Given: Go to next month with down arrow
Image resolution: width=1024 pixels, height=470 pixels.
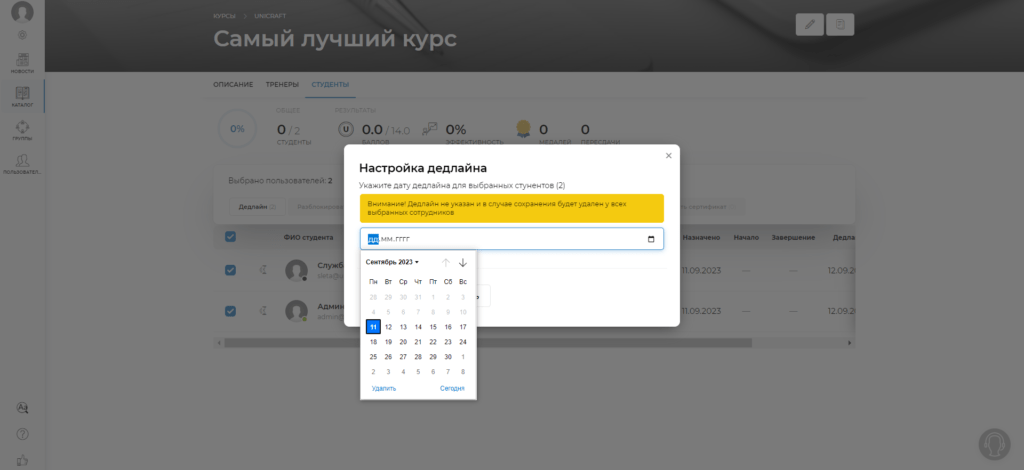Looking at the screenshot, I should pos(463,262).
